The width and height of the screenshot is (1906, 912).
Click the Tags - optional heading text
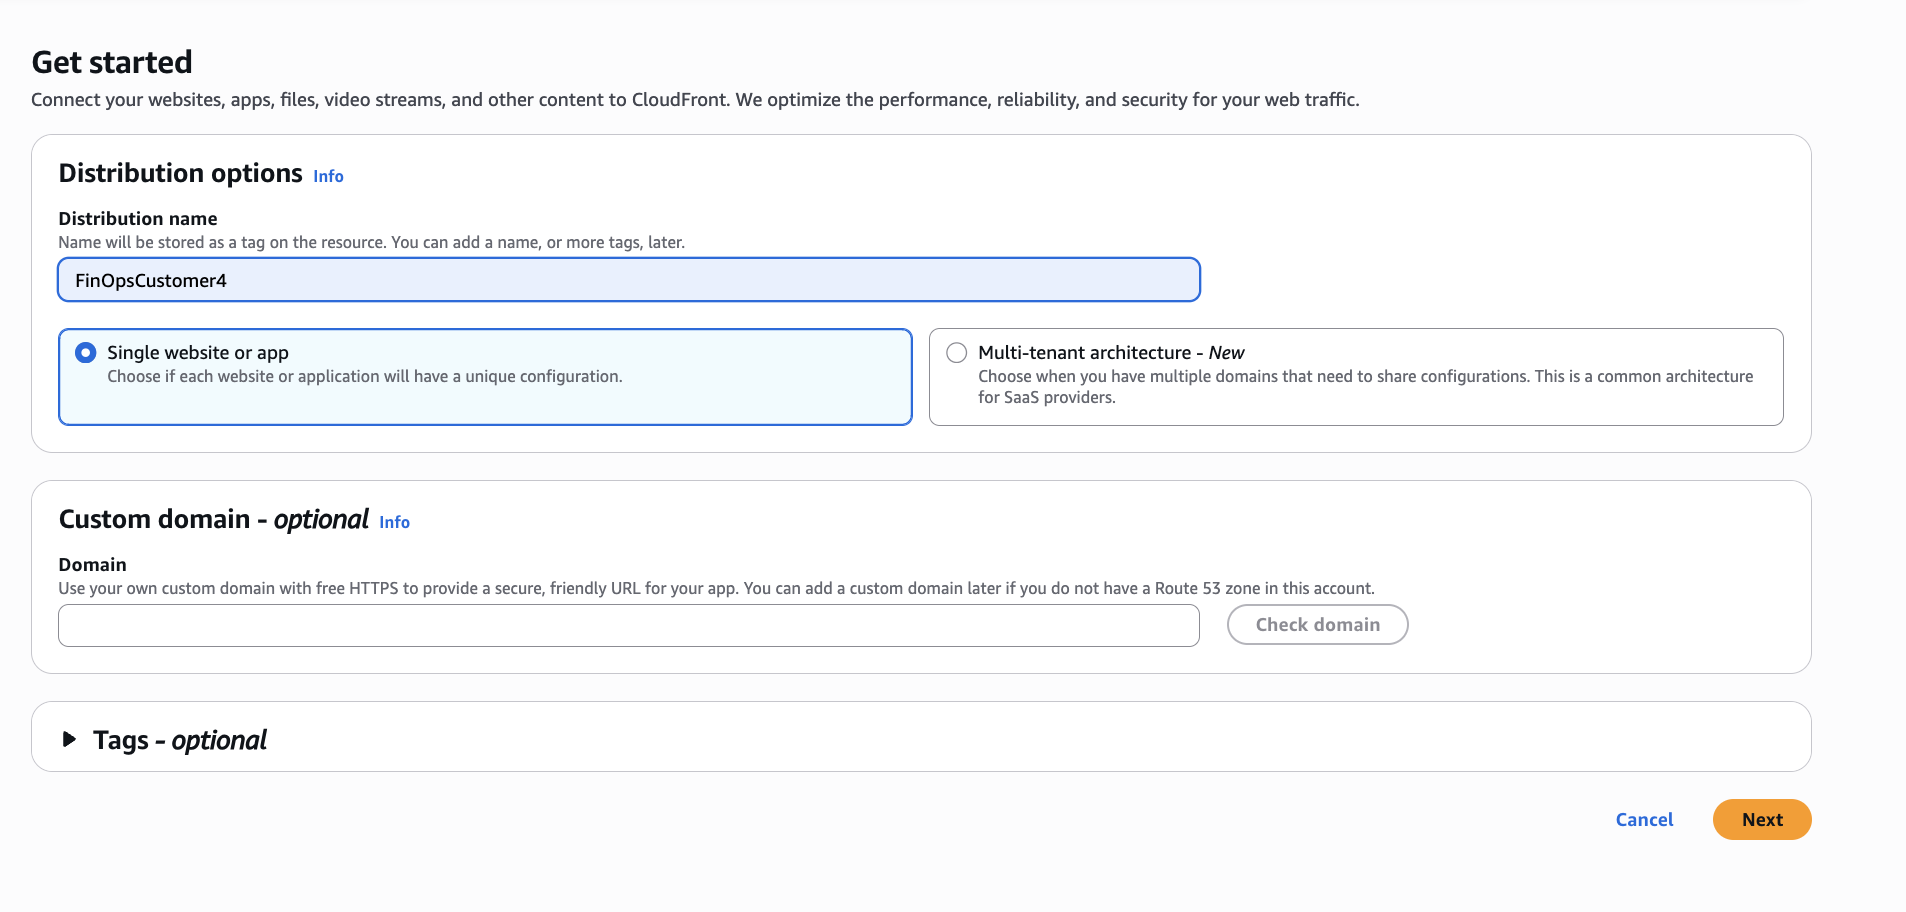180,740
